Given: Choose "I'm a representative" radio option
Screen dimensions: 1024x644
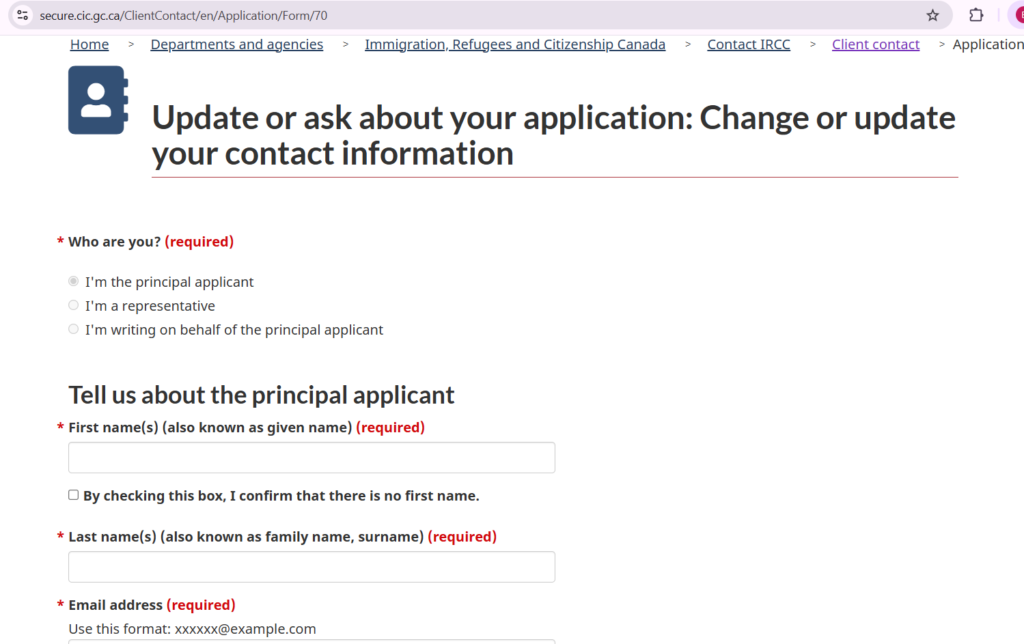Looking at the screenshot, I should [x=73, y=306].
